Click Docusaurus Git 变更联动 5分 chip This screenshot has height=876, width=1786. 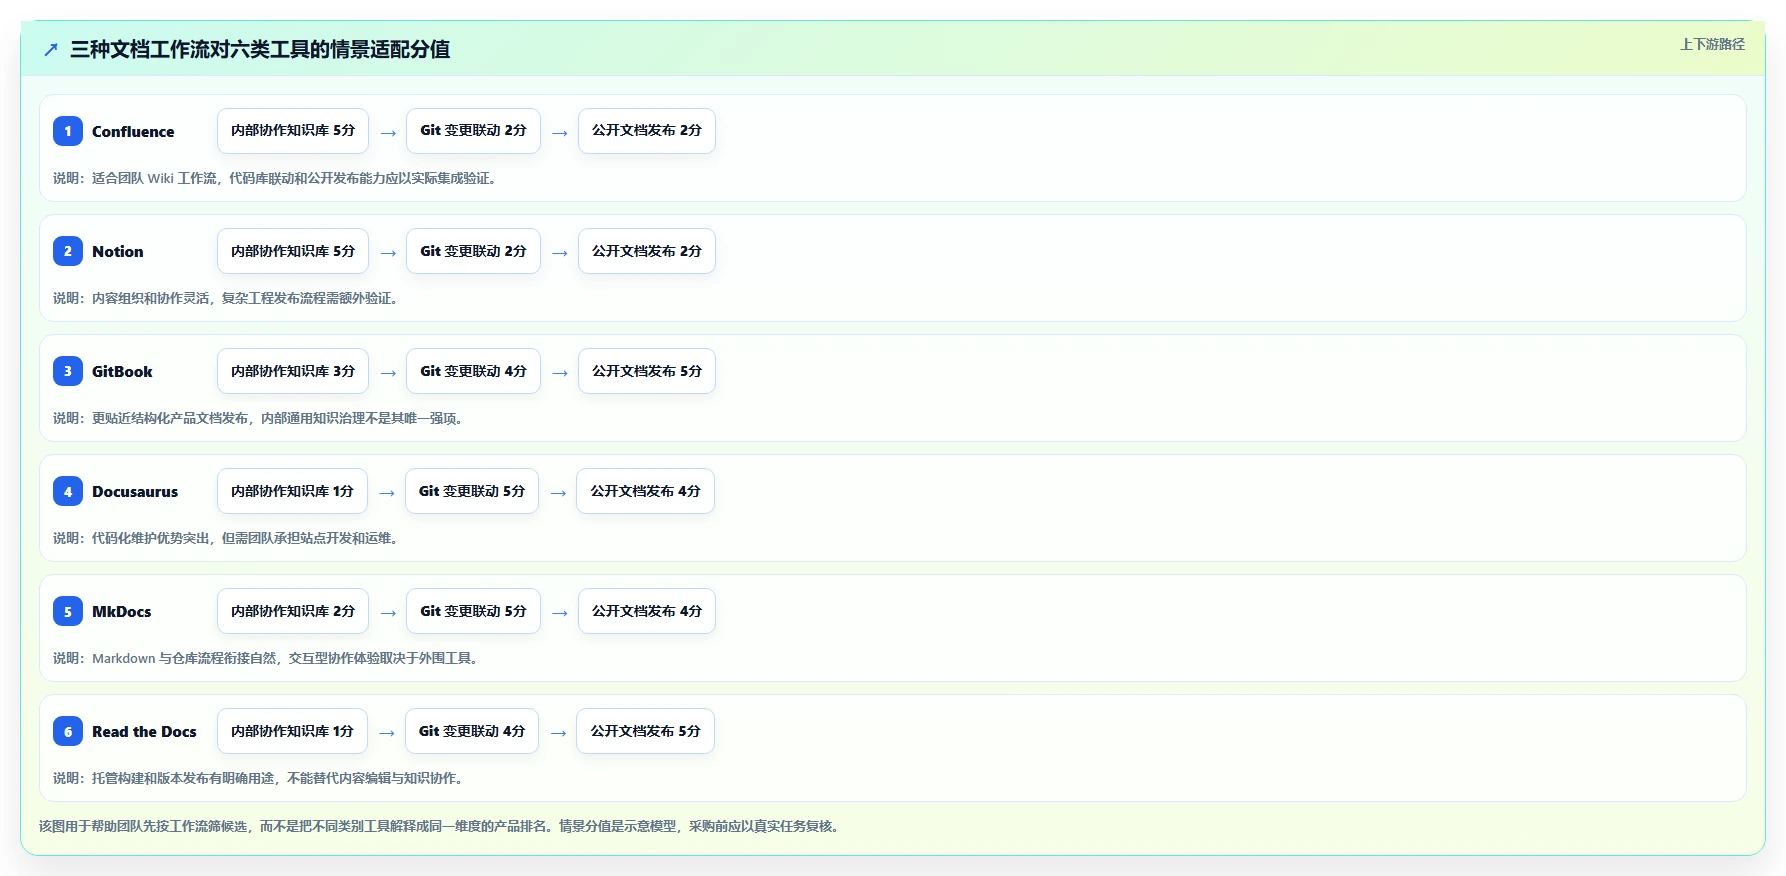coord(472,491)
